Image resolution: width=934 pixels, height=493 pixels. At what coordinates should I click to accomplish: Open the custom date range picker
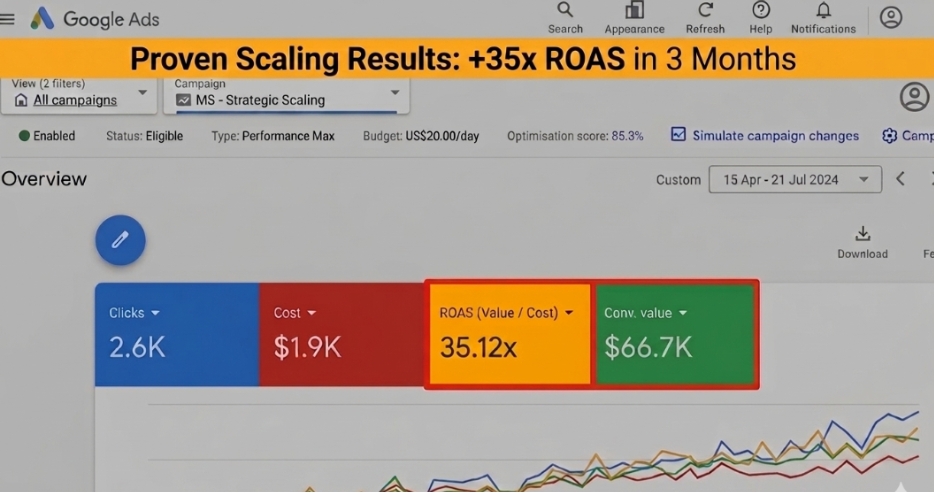(795, 179)
